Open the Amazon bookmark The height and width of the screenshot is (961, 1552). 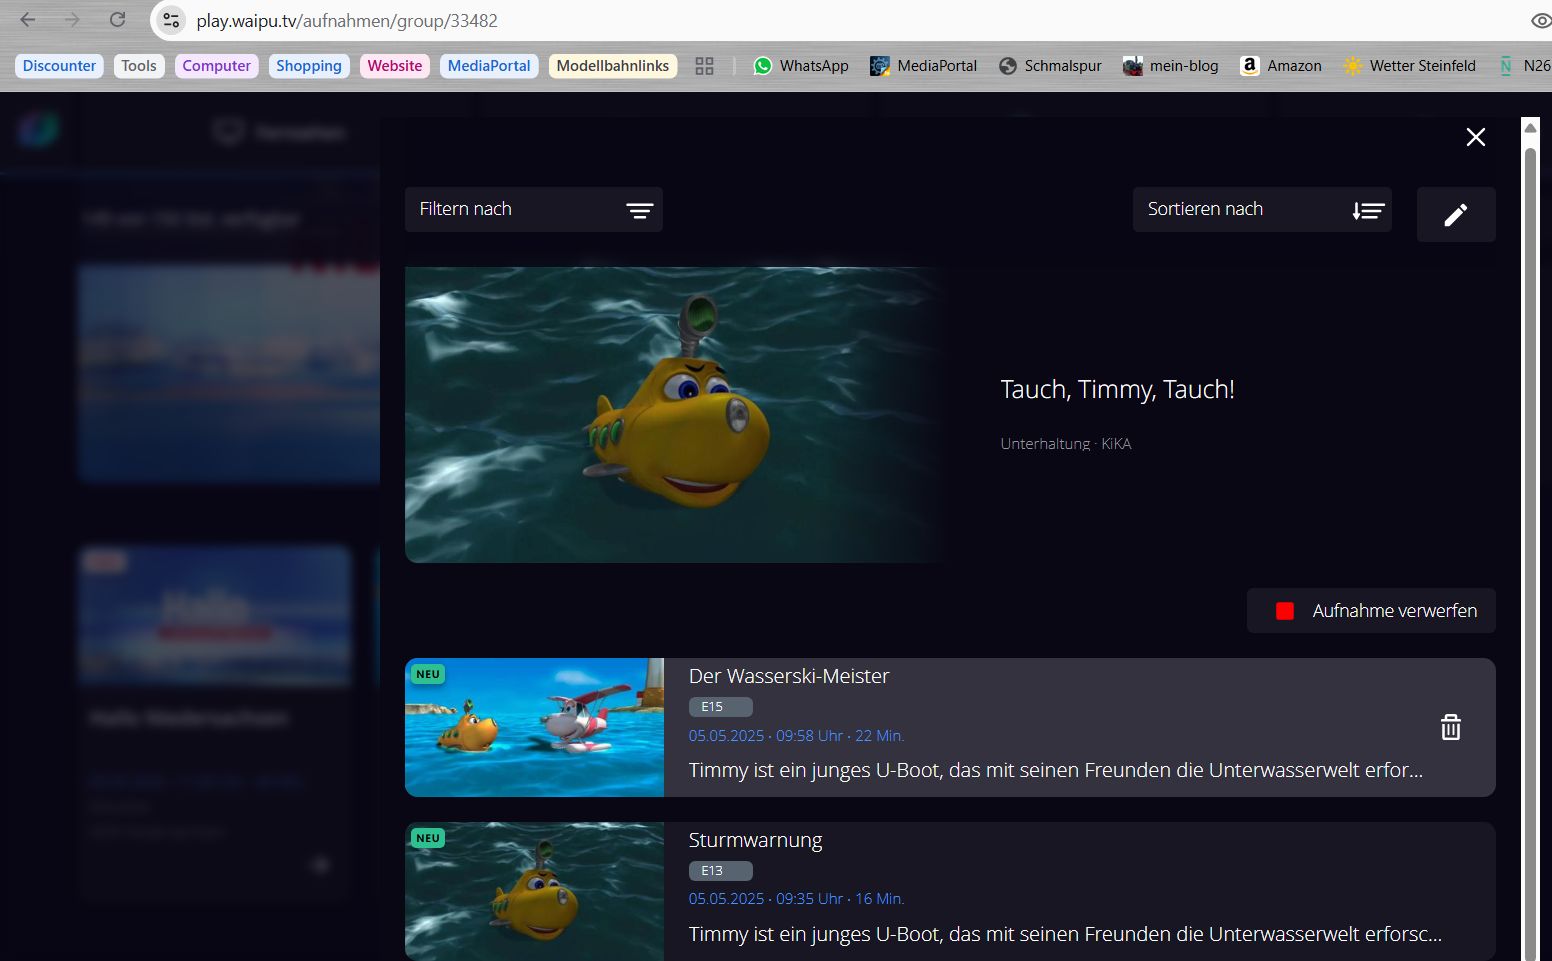coord(1281,66)
